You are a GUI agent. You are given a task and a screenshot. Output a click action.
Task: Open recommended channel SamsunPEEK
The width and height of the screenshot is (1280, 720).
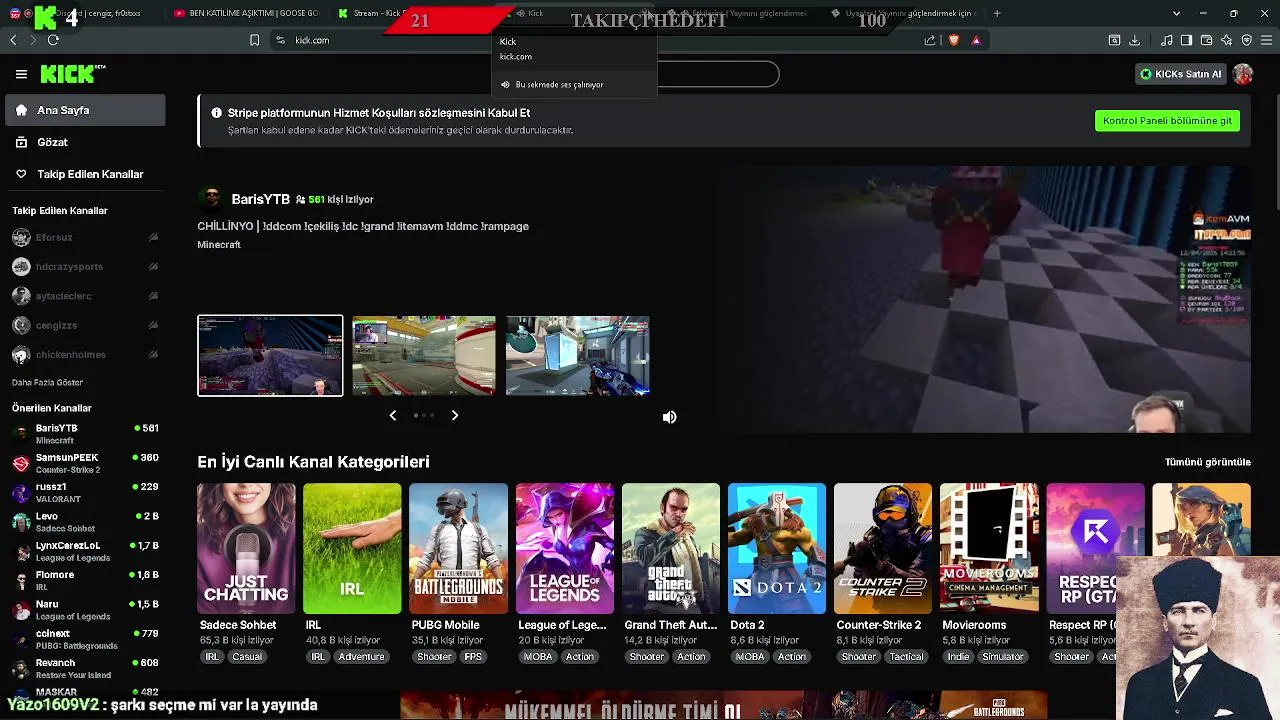[x=85, y=463]
